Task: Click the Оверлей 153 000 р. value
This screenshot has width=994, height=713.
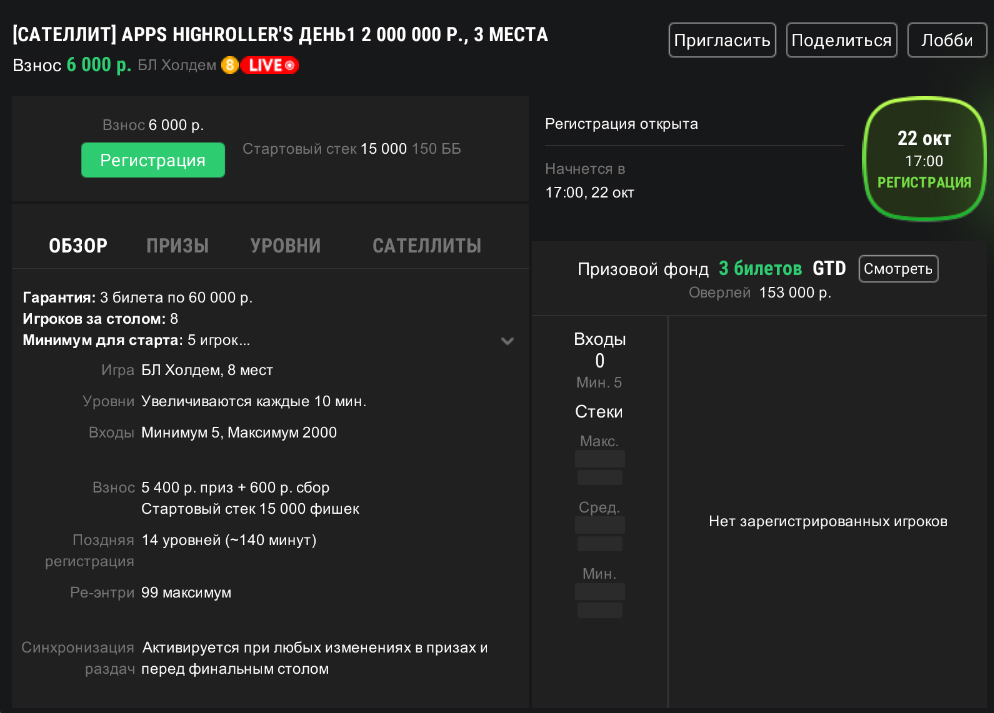Action: (795, 293)
